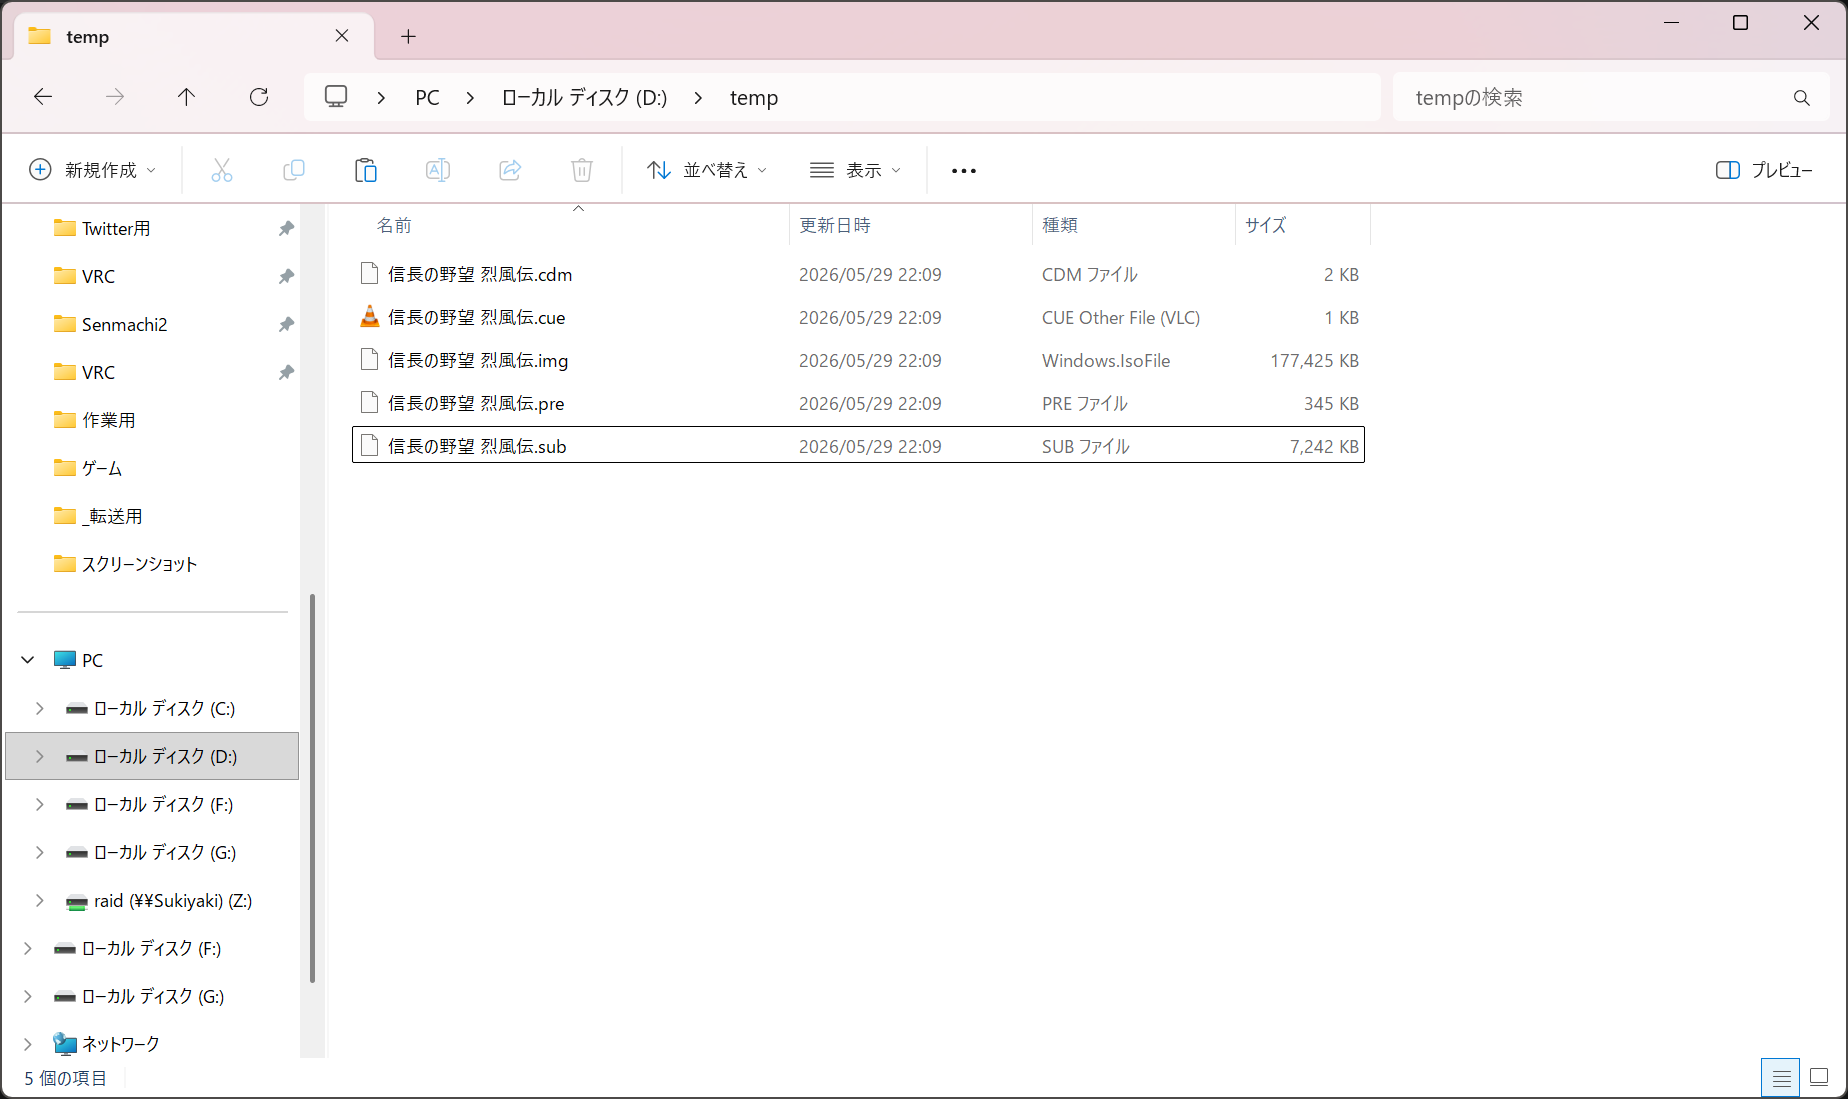Click ローカル ディスク (D:) in address bar
1848x1099 pixels.
point(584,98)
